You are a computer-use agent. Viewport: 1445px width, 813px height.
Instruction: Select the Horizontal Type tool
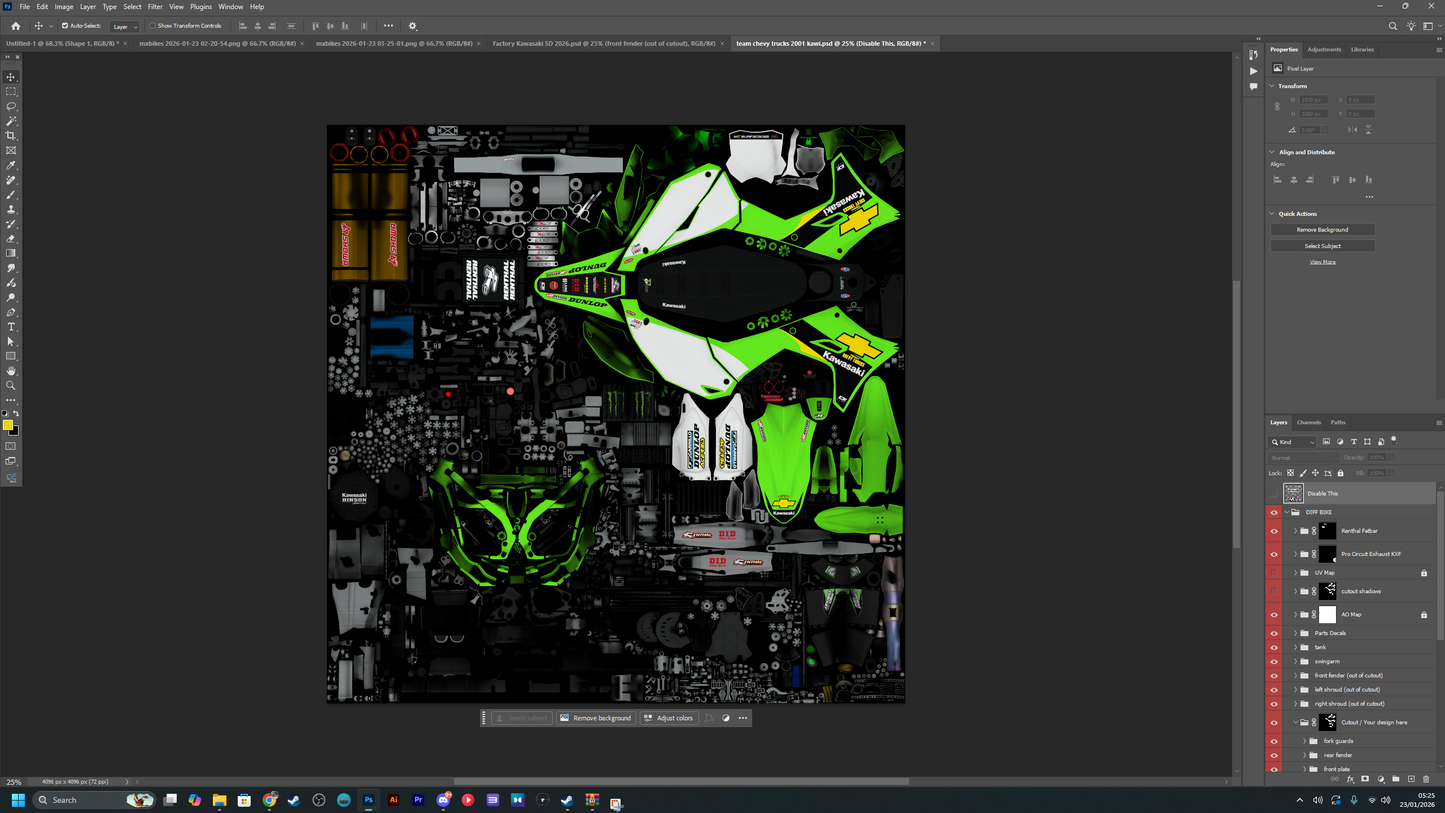point(11,327)
